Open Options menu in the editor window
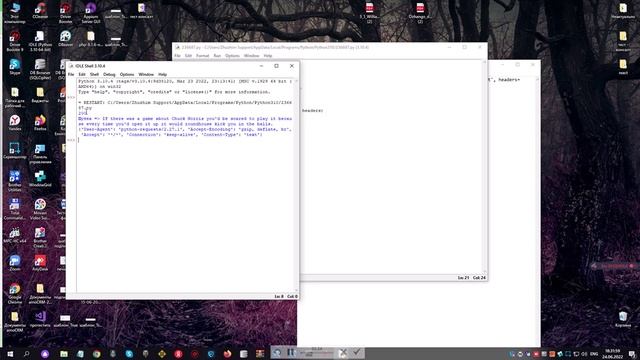The height and width of the screenshot is (360, 640). pyautogui.click(x=232, y=56)
